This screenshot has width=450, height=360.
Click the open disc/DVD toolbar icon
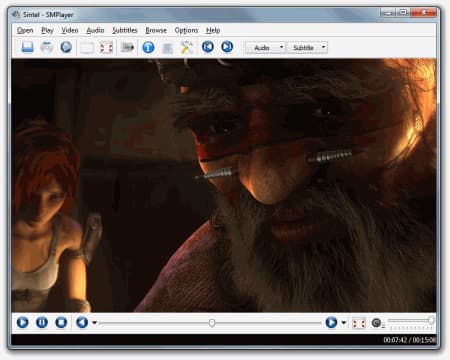coord(47,47)
